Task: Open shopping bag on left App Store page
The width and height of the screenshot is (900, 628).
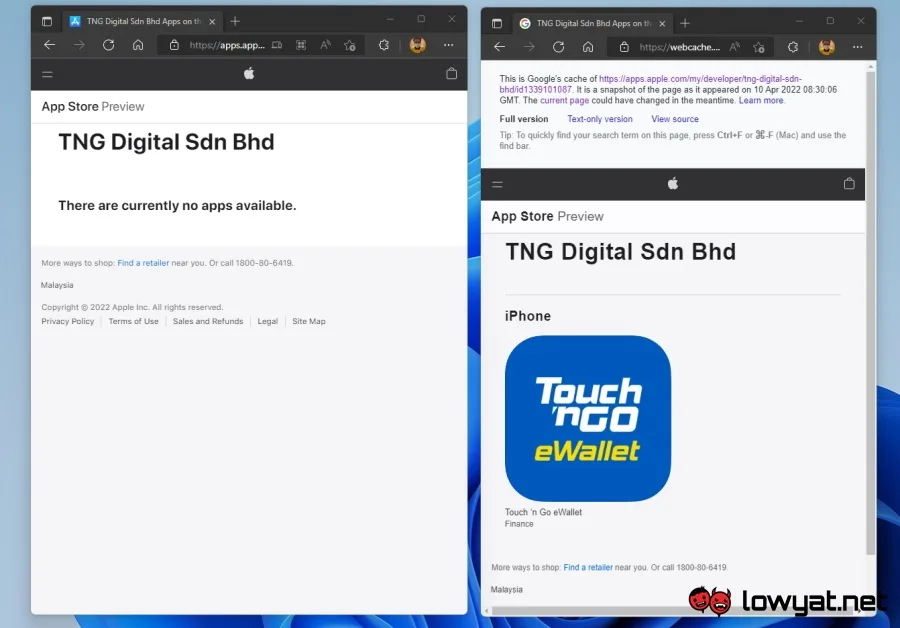Action: [x=452, y=73]
